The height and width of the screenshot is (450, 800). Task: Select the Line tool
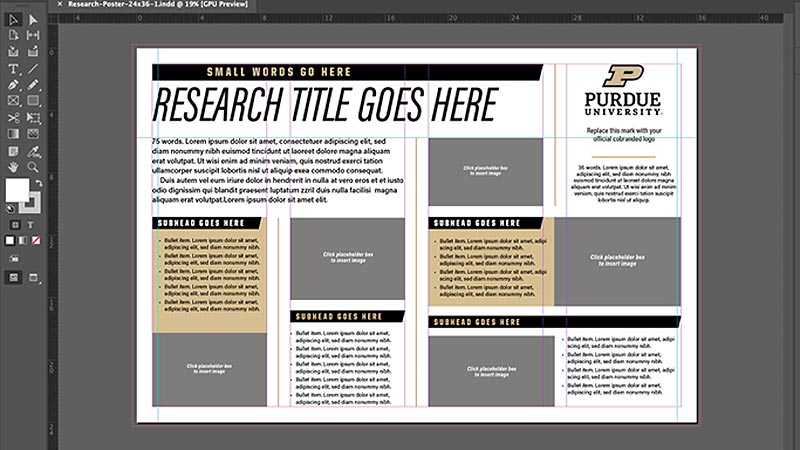tap(33, 68)
